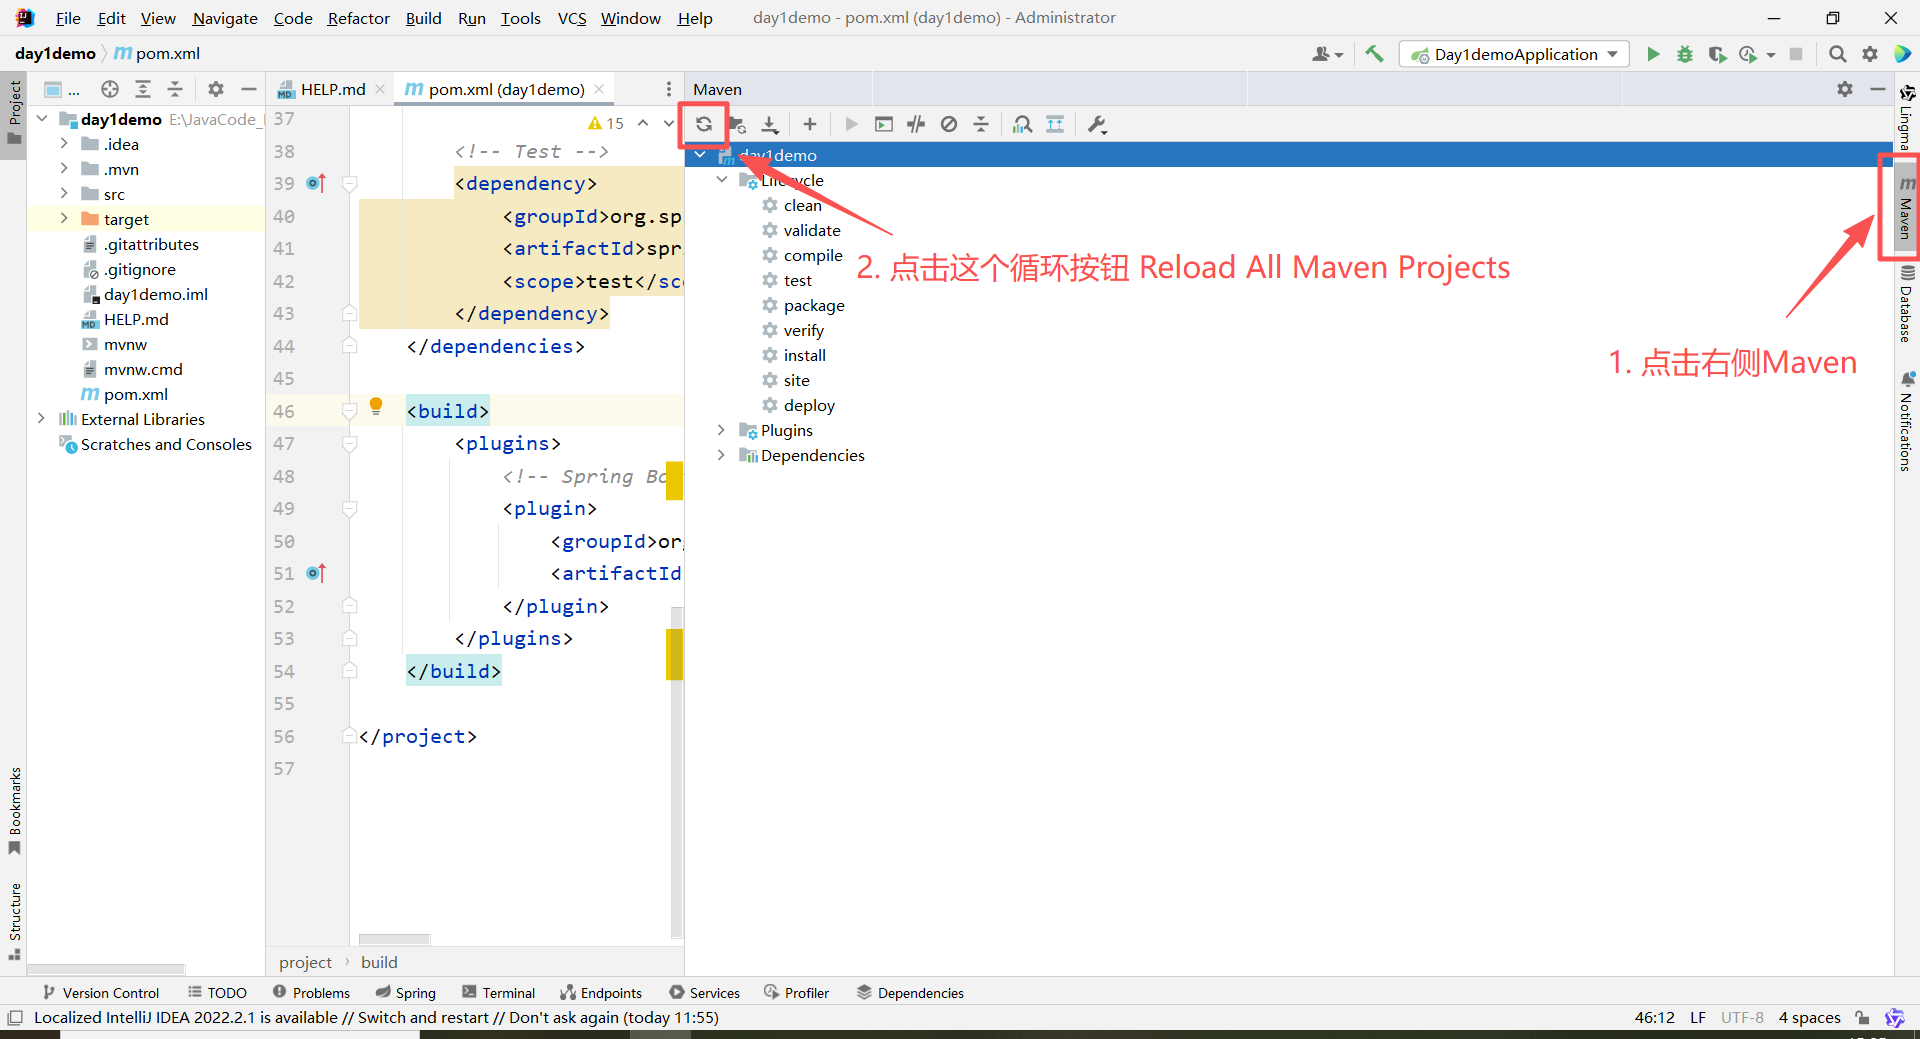Click build breadcrumb in editor
The width and height of the screenshot is (1920, 1039).
379,962
